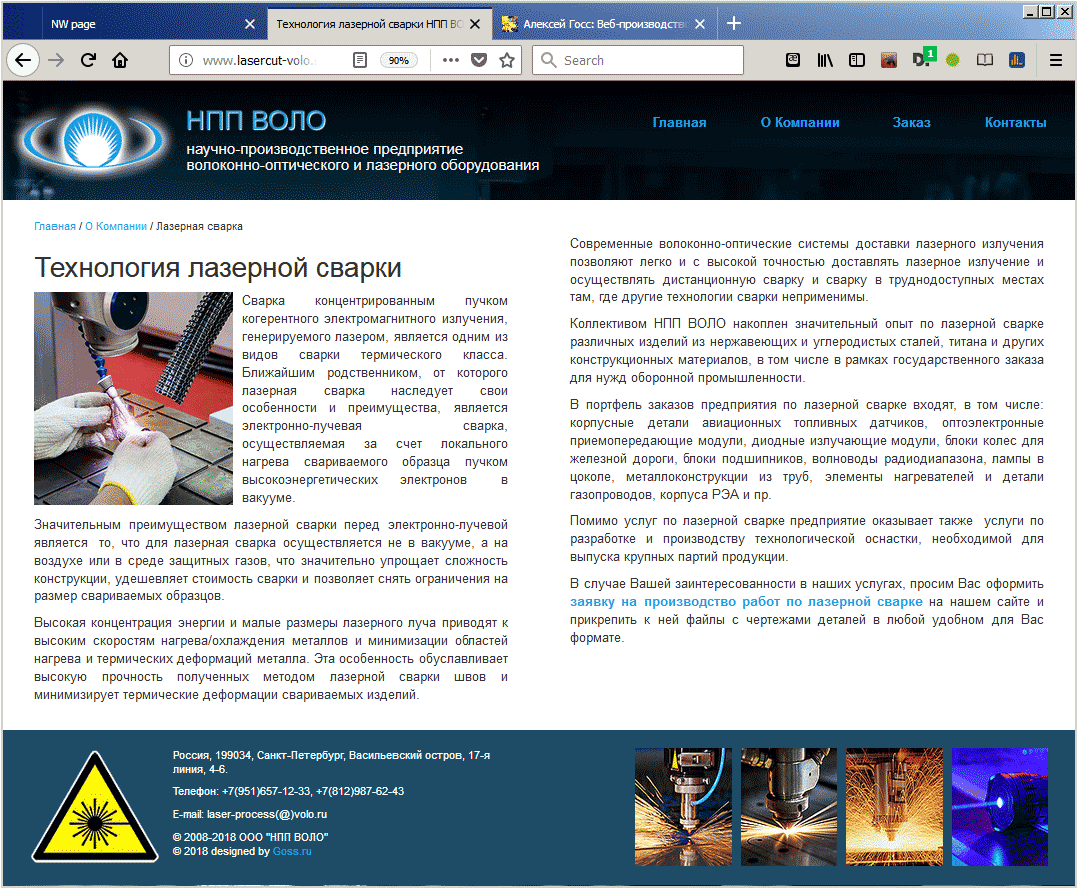Follow the Главная breadcrumb link
The width and height of the screenshot is (1077, 888).
[x=55, y=227]
